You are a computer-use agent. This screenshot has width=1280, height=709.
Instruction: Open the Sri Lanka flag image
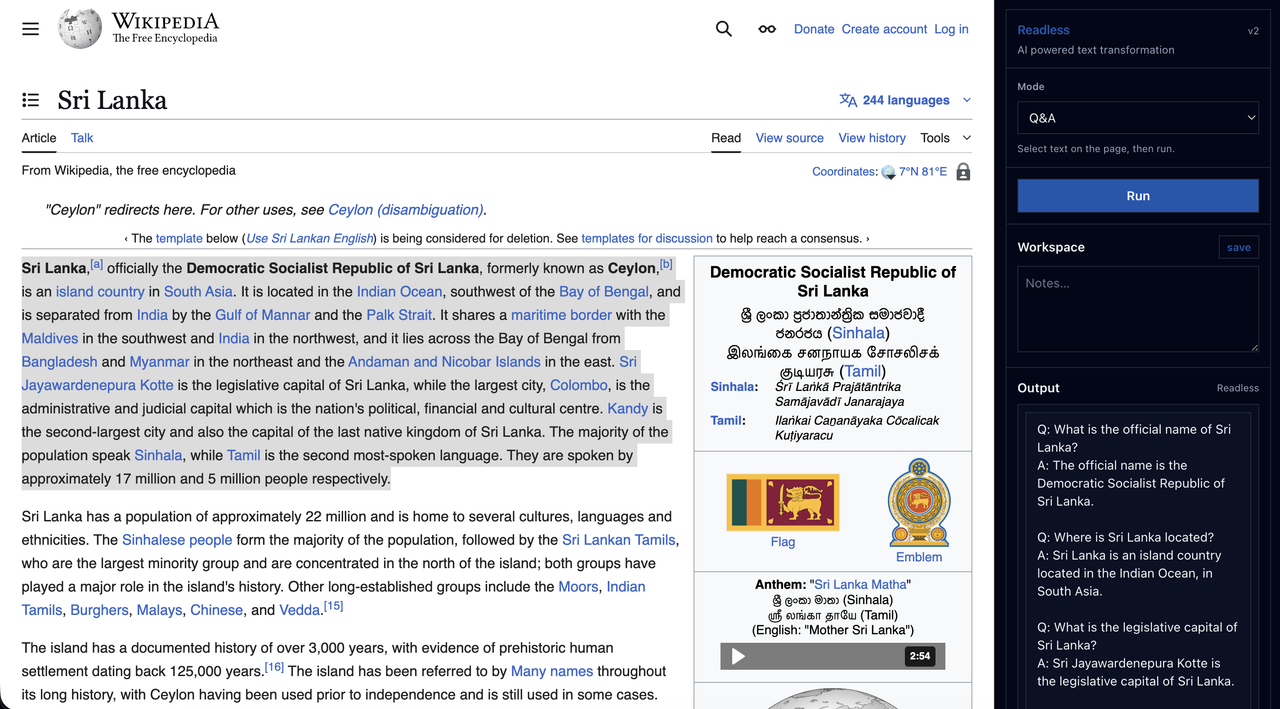coord(782,502)
